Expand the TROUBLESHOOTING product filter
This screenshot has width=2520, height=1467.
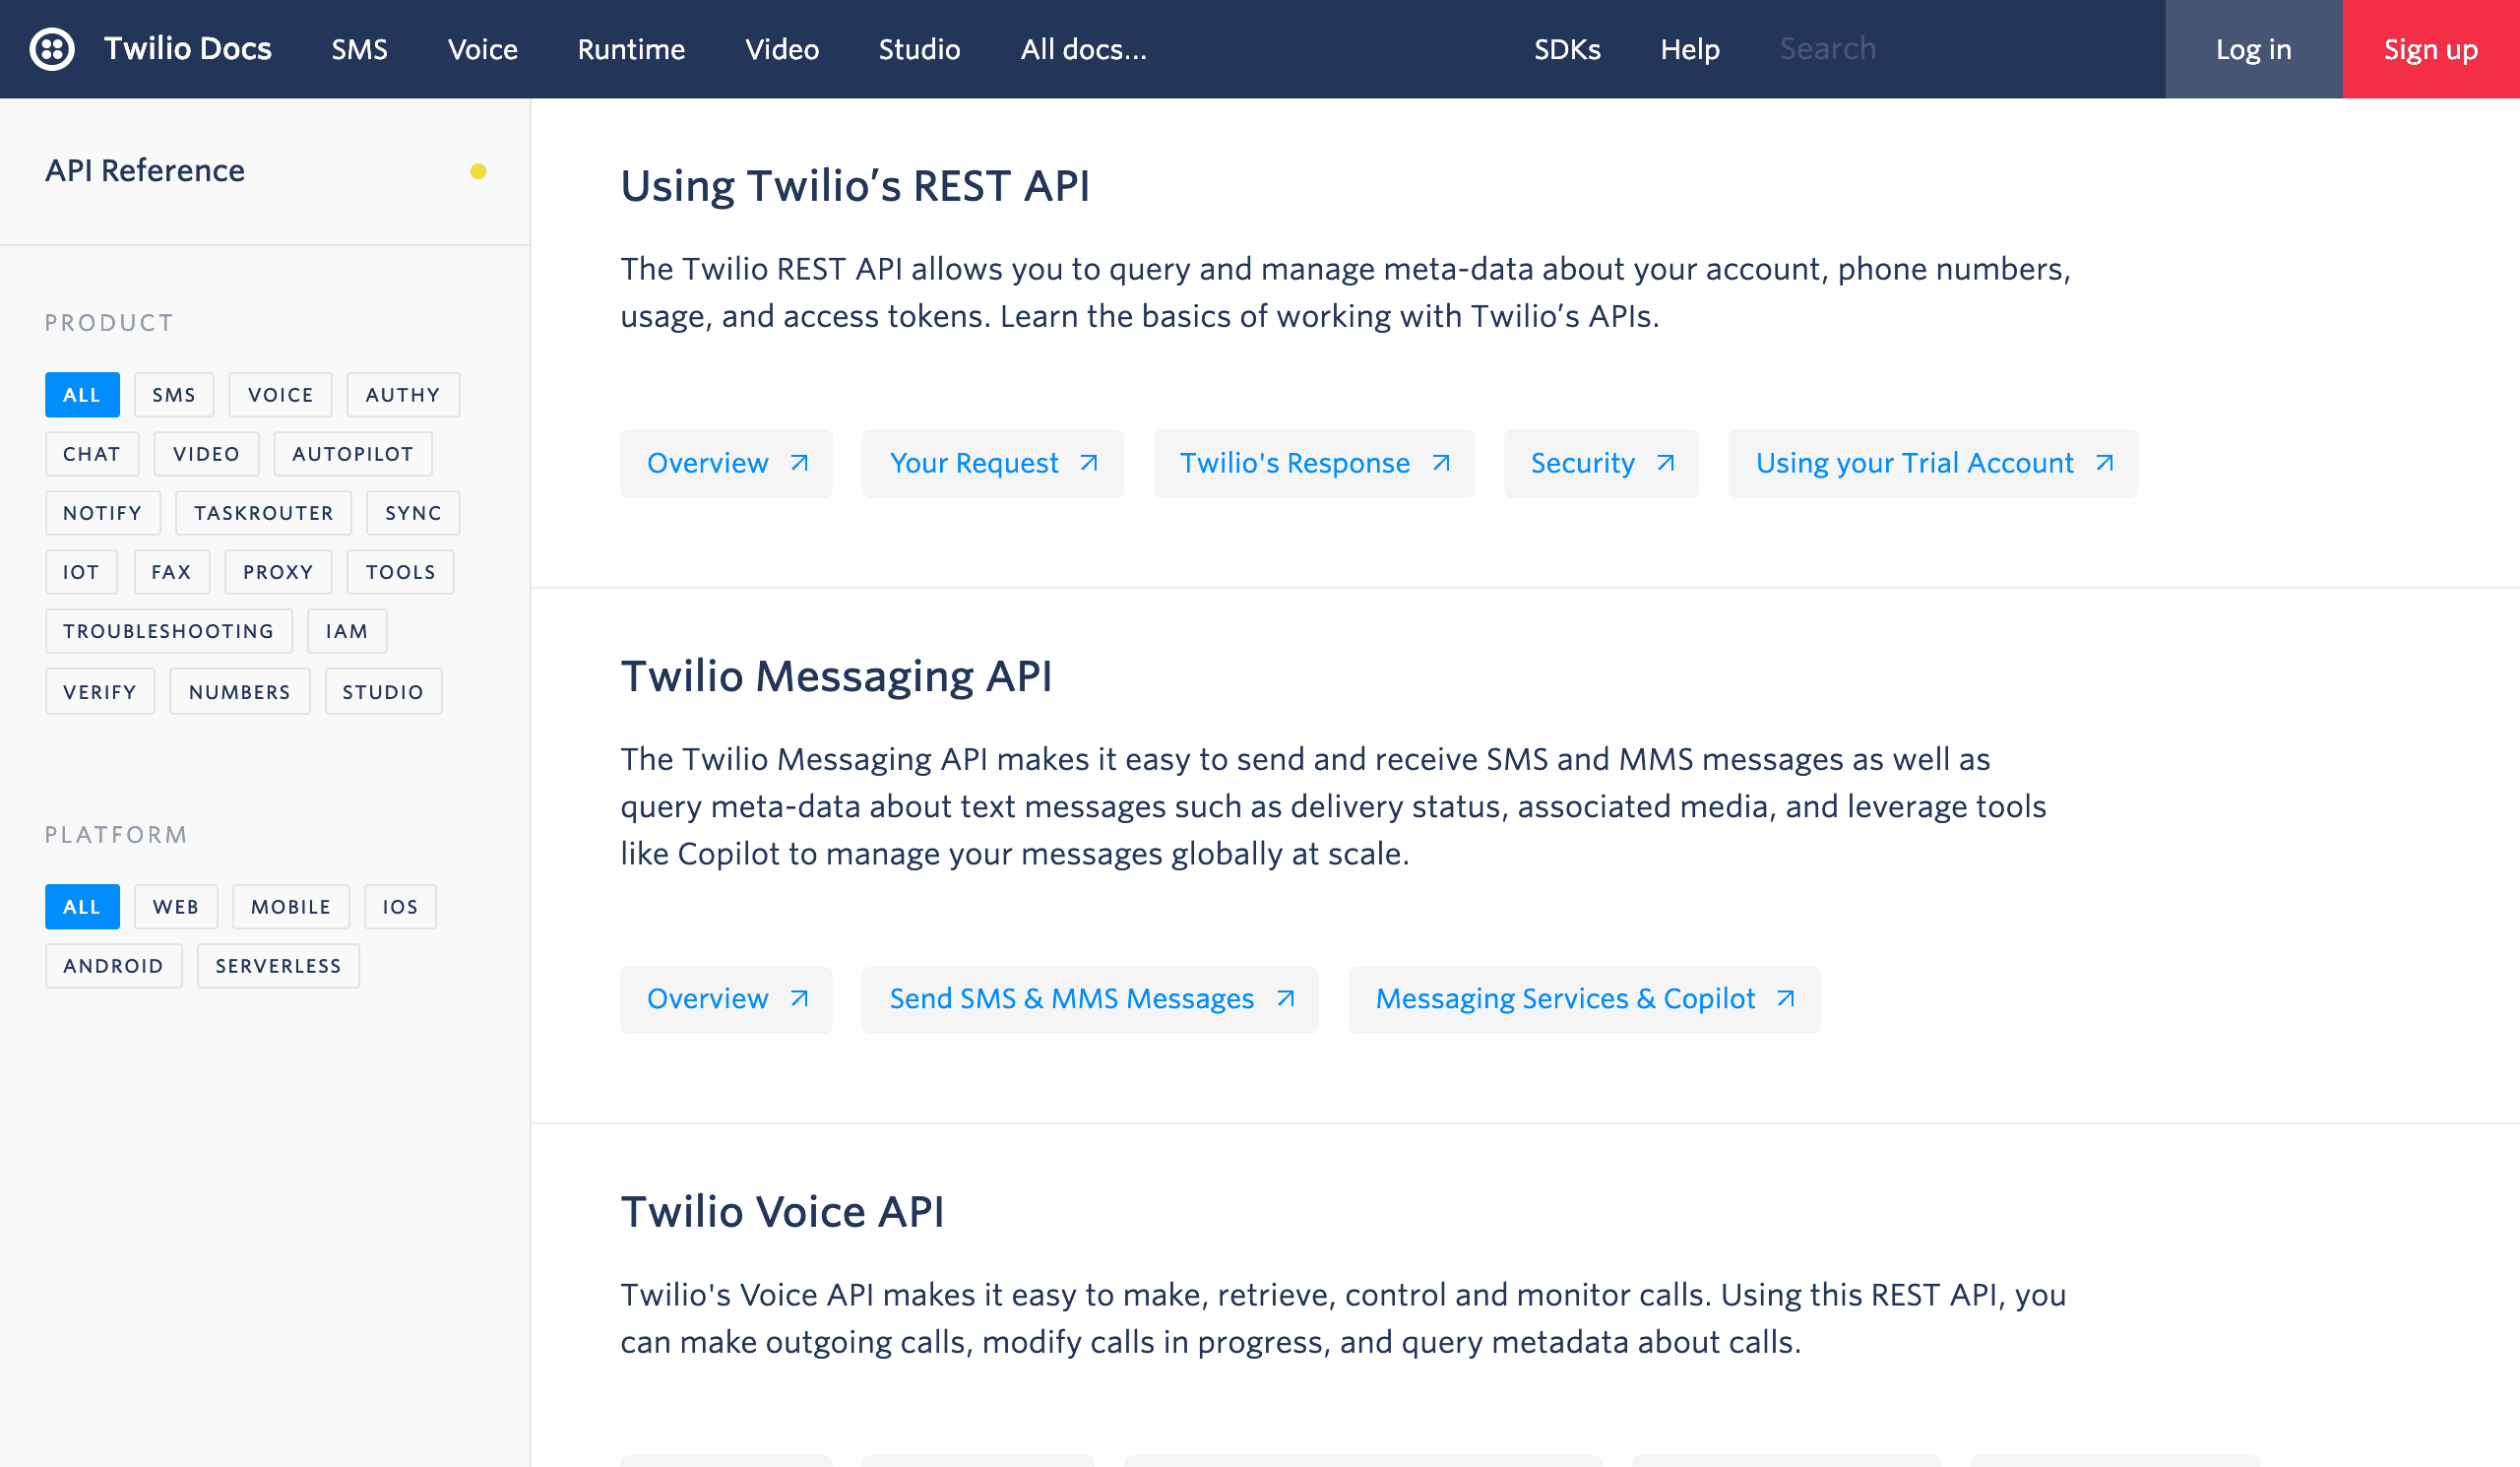click(x=167, y=630)
